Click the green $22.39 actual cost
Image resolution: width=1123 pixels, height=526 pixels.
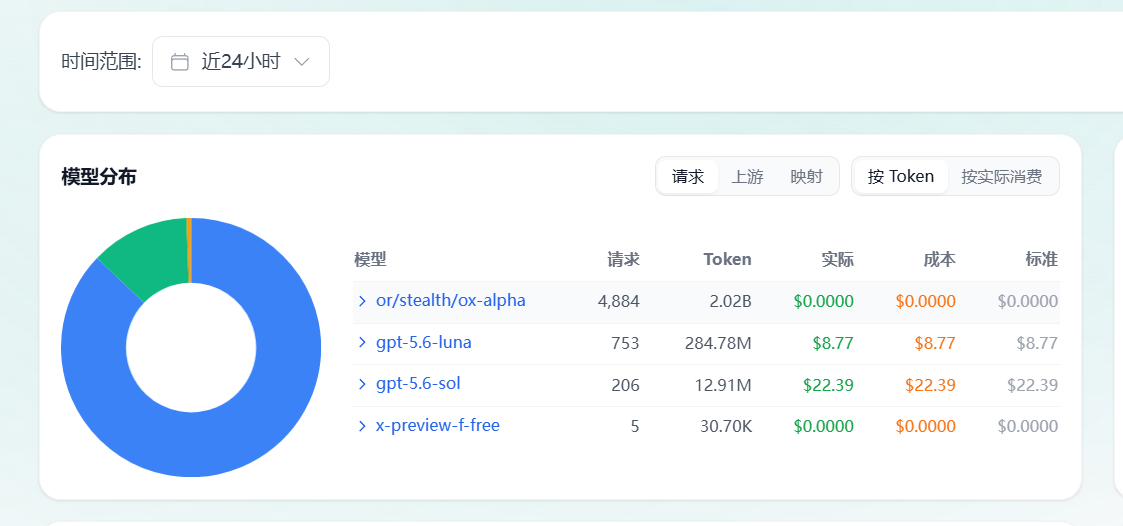click(x=828, y=385)
